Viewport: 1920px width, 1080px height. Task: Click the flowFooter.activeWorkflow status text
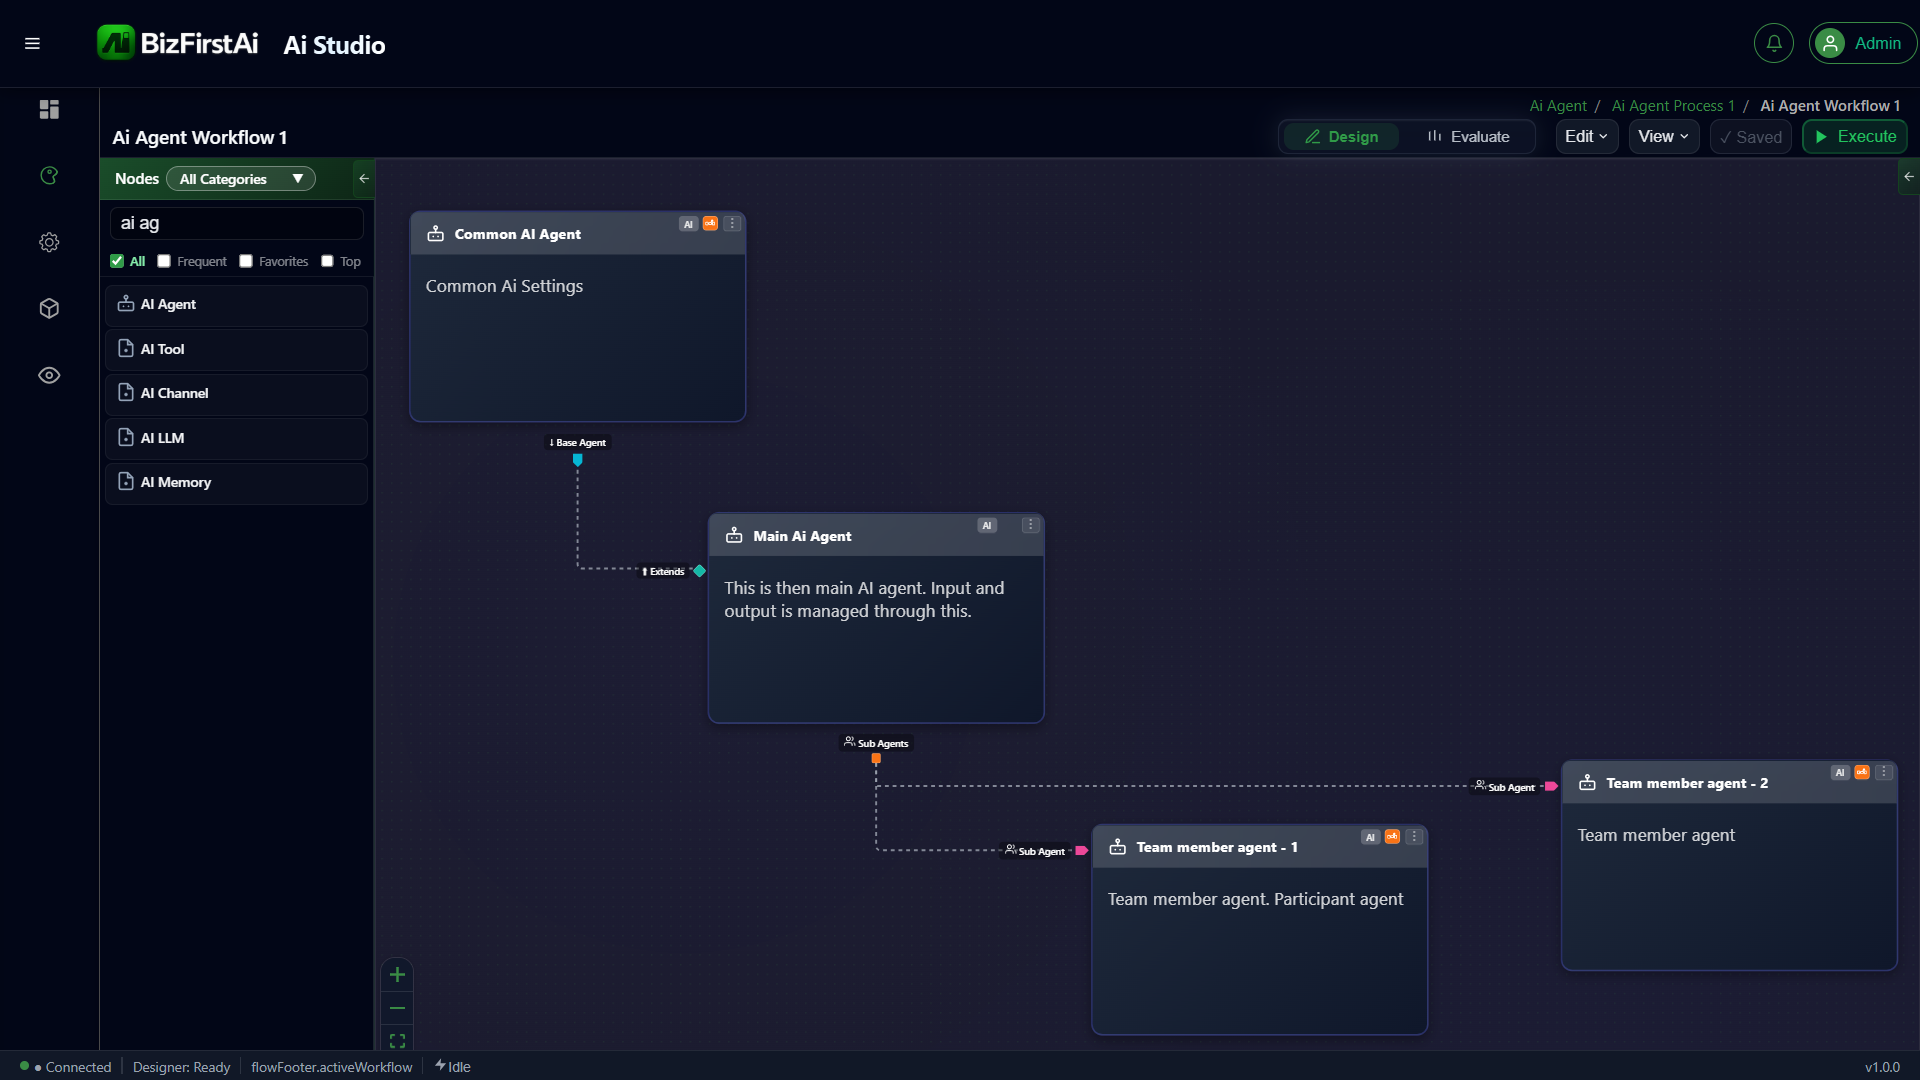(331, 1067)
